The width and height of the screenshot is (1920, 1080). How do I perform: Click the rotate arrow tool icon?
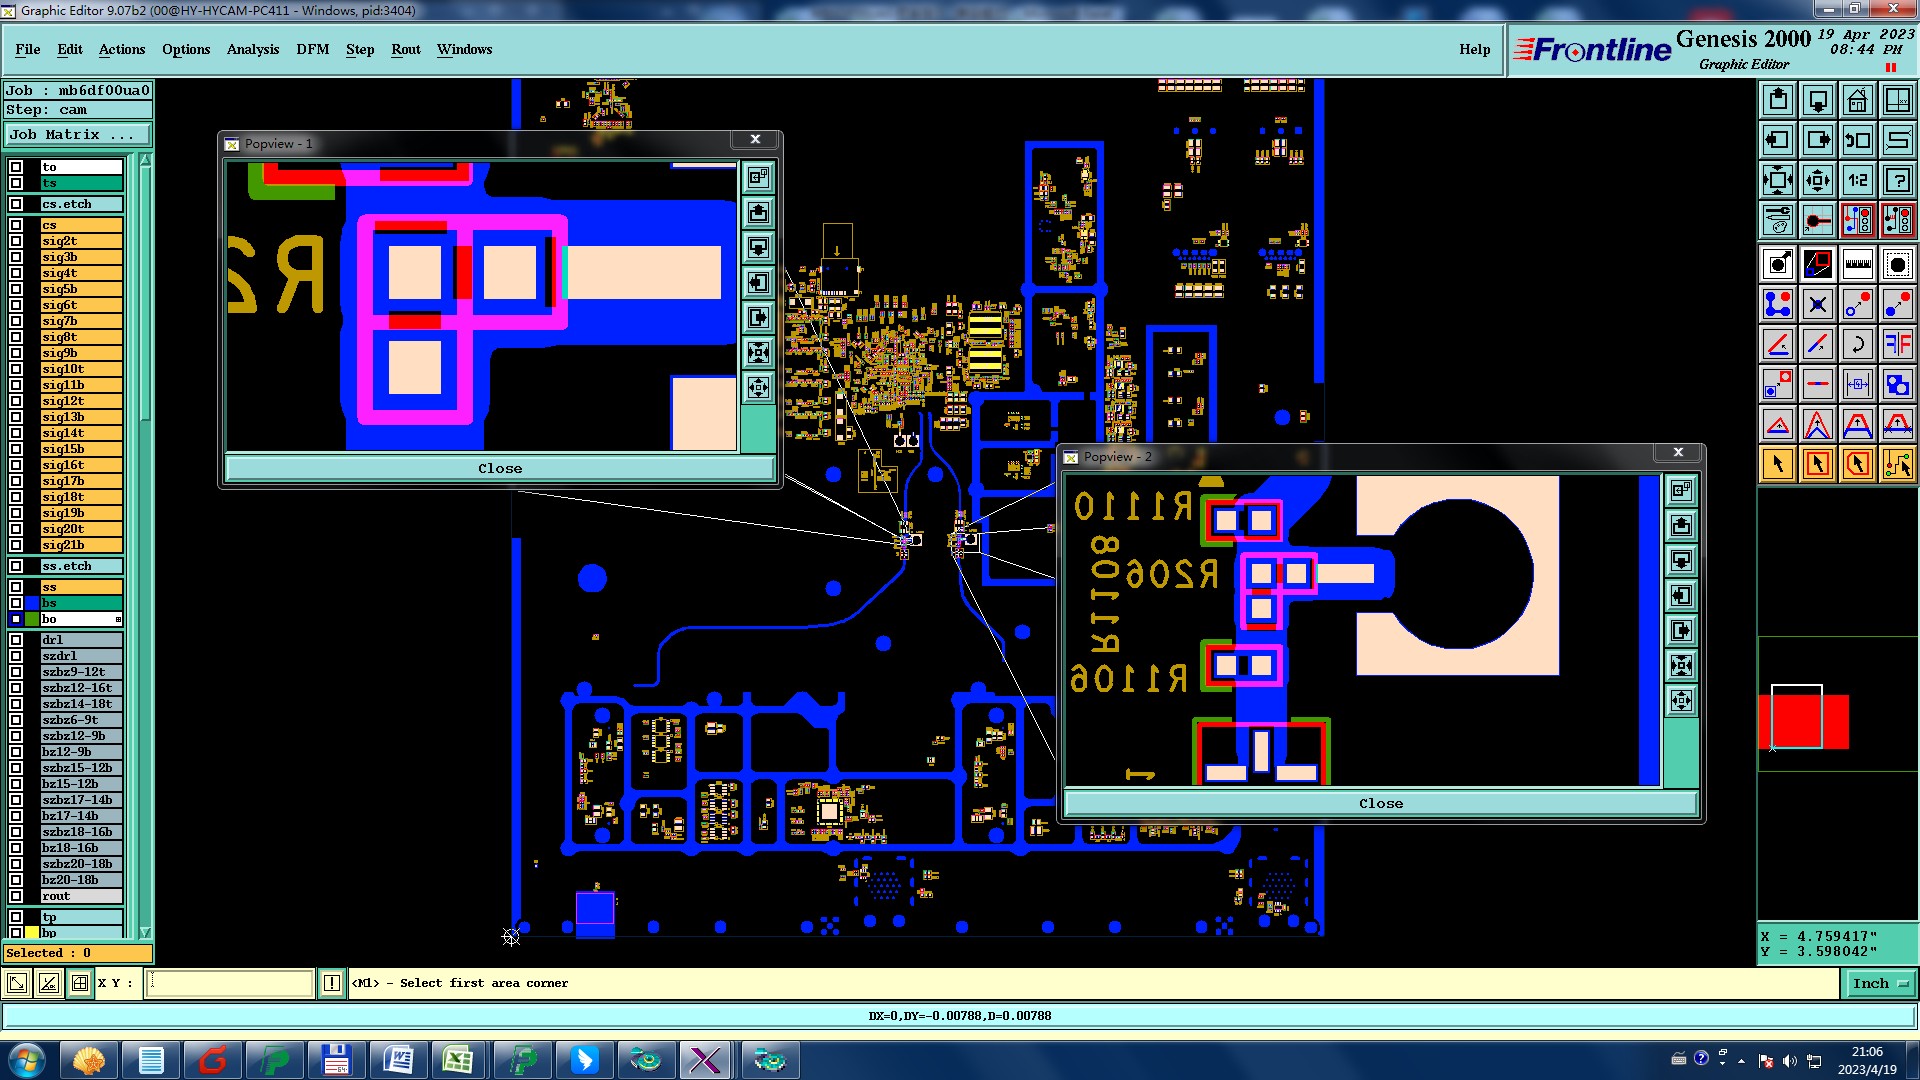1857,344
